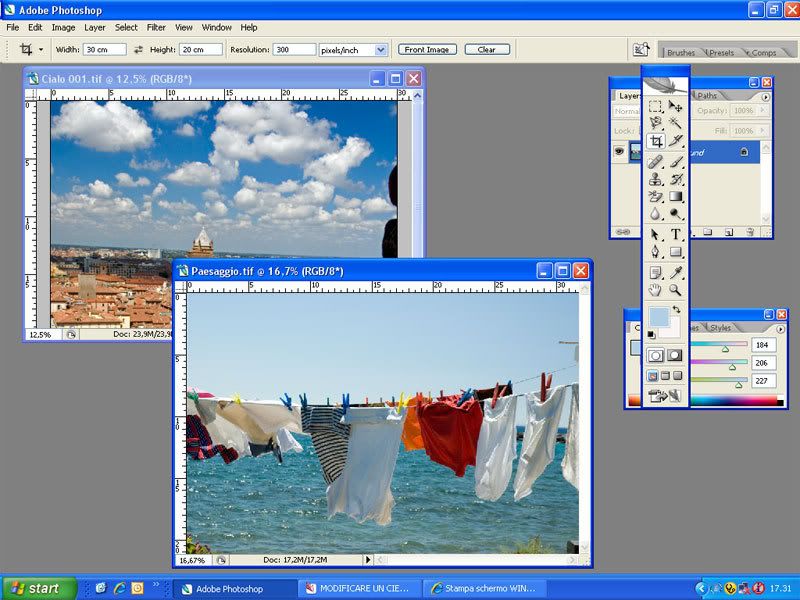Viewport: 800px width, 600px height.
Task: Select the Healing Brush tool
Action: (656, 162)
